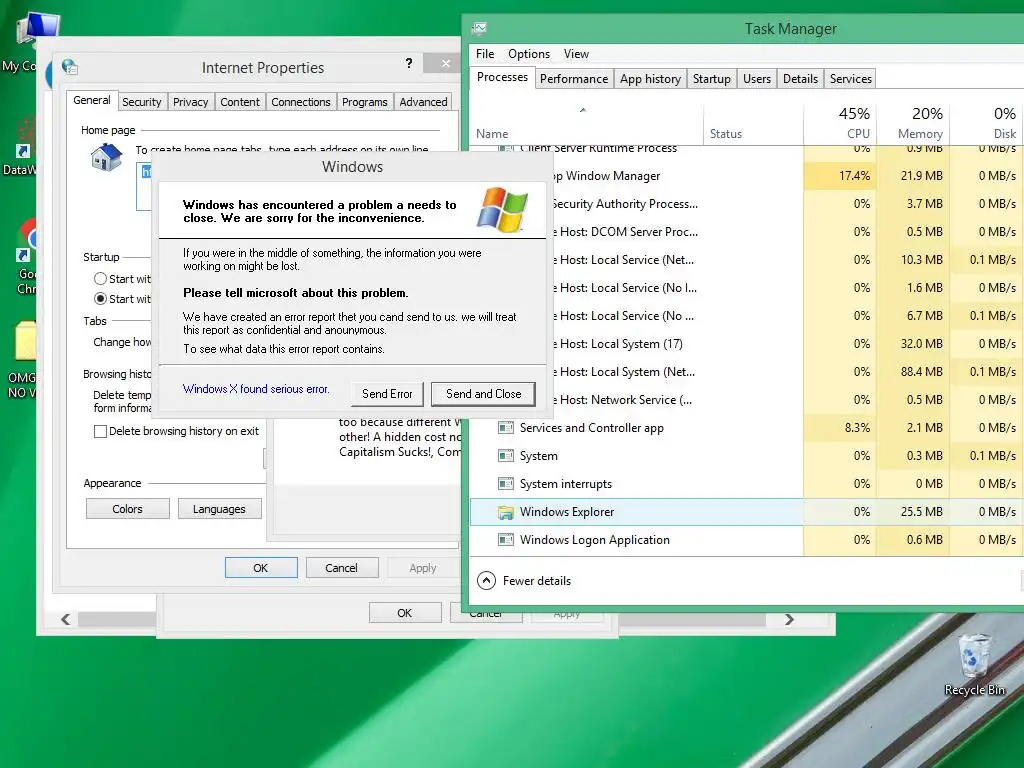Open the File menu in Task Manager
Viewport: 1024px width, 768px height.
click(x=485, y=54)
